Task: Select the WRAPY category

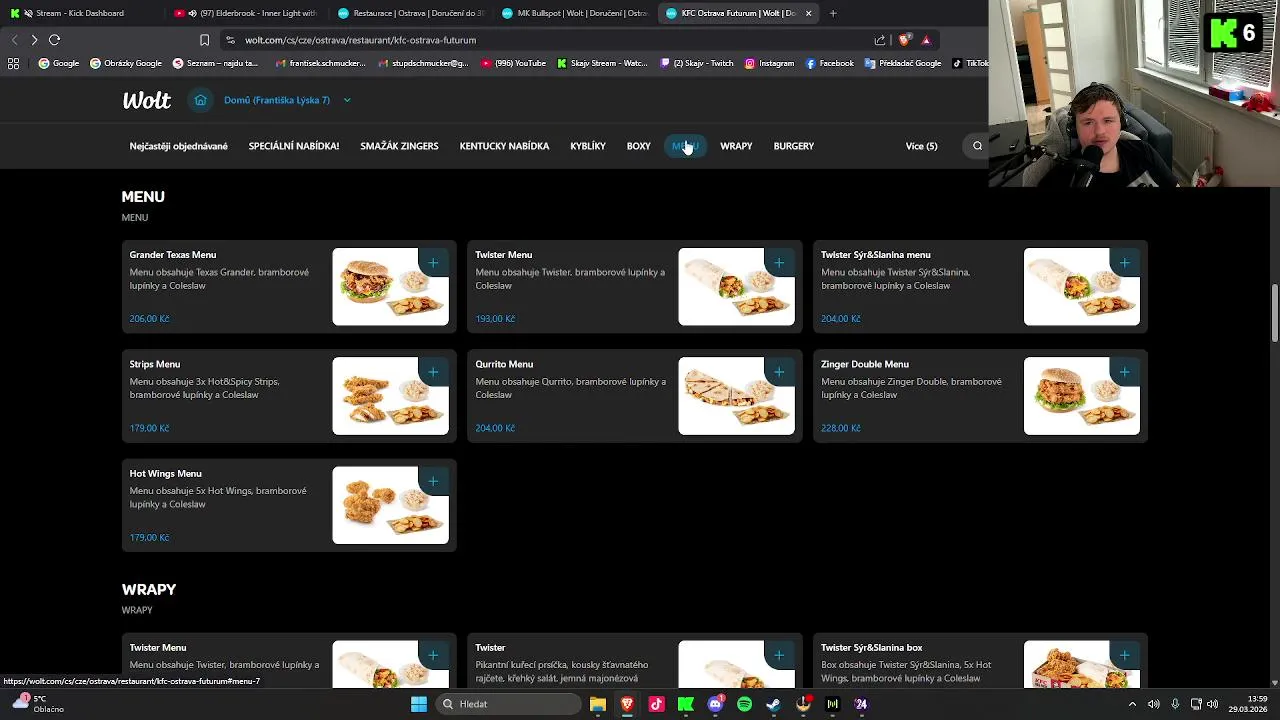Action: 736,146
